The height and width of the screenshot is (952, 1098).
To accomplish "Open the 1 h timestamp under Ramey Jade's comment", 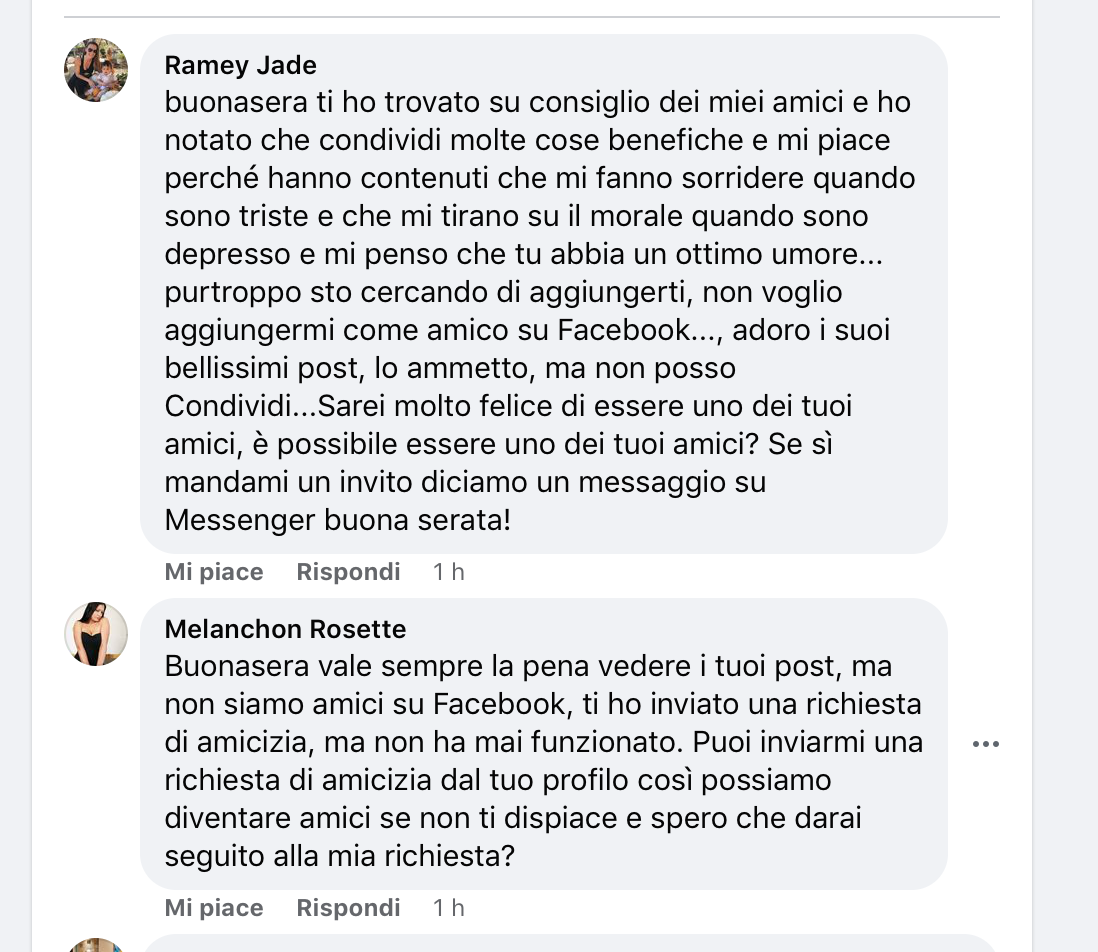I will coord(449,572).
